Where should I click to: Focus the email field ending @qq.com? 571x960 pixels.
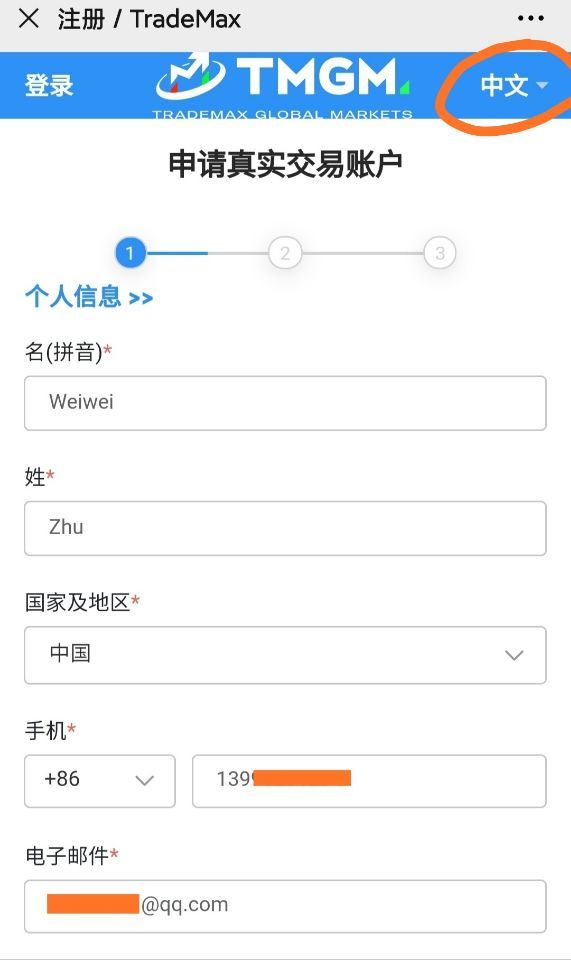click(x=285, y=906)
